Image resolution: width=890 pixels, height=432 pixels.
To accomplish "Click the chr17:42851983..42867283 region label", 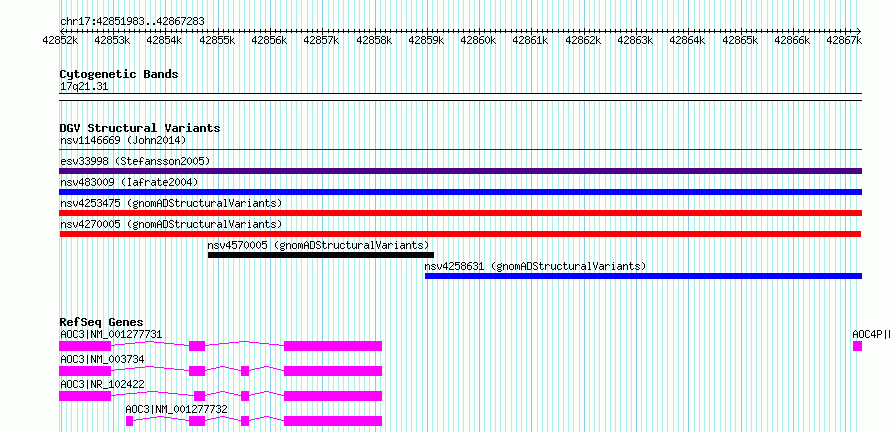I will click(x=132, y=21).
